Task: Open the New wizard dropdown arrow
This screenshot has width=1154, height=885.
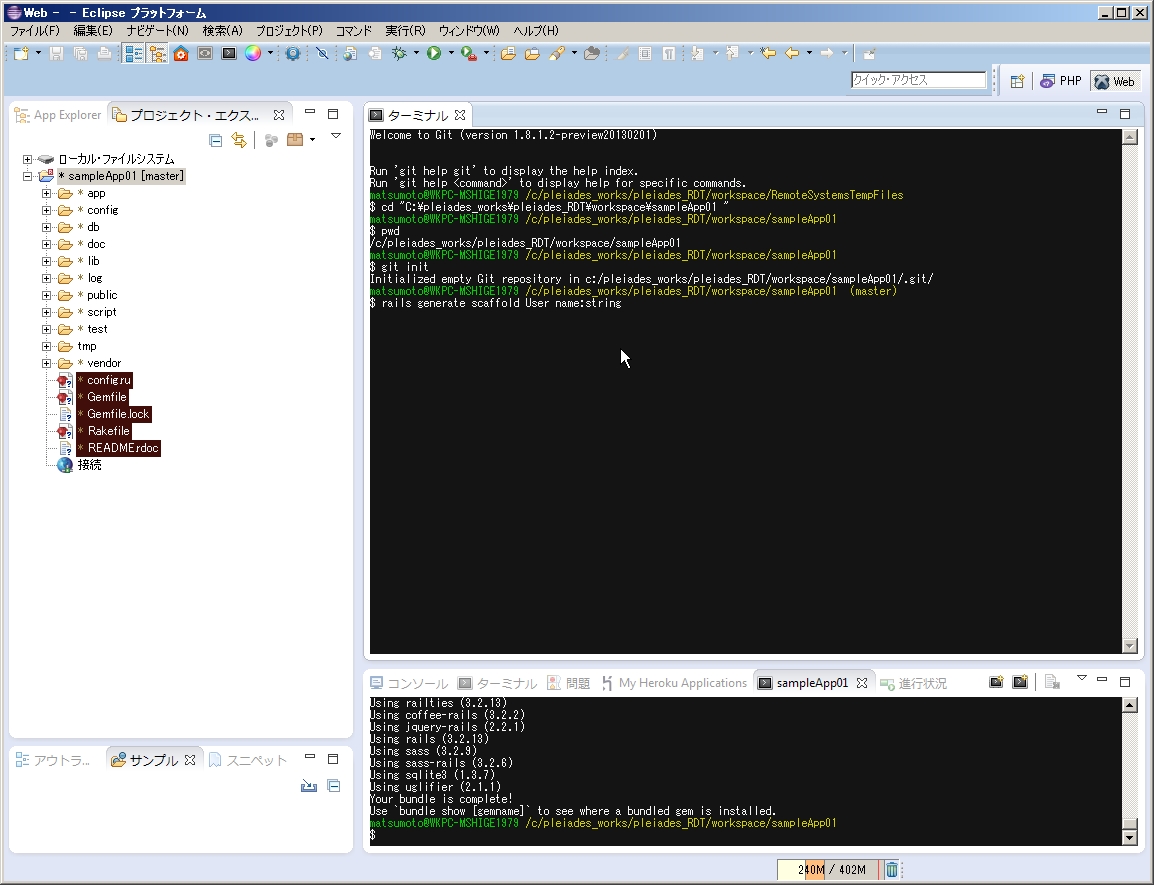Action: tap(38, 53)
